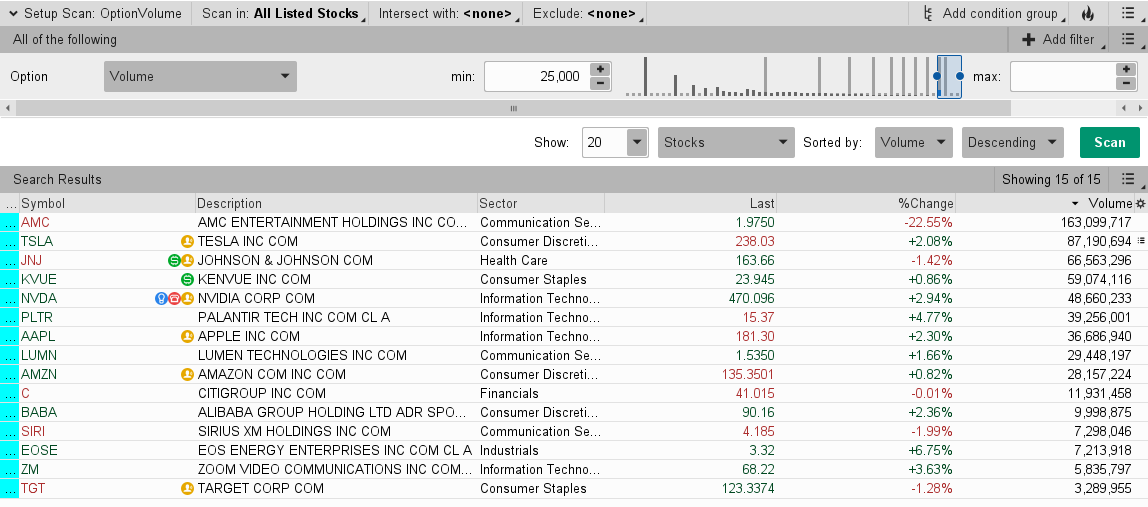
Task: Click ZM last price 68.22
Action: (x=758, y=470)
